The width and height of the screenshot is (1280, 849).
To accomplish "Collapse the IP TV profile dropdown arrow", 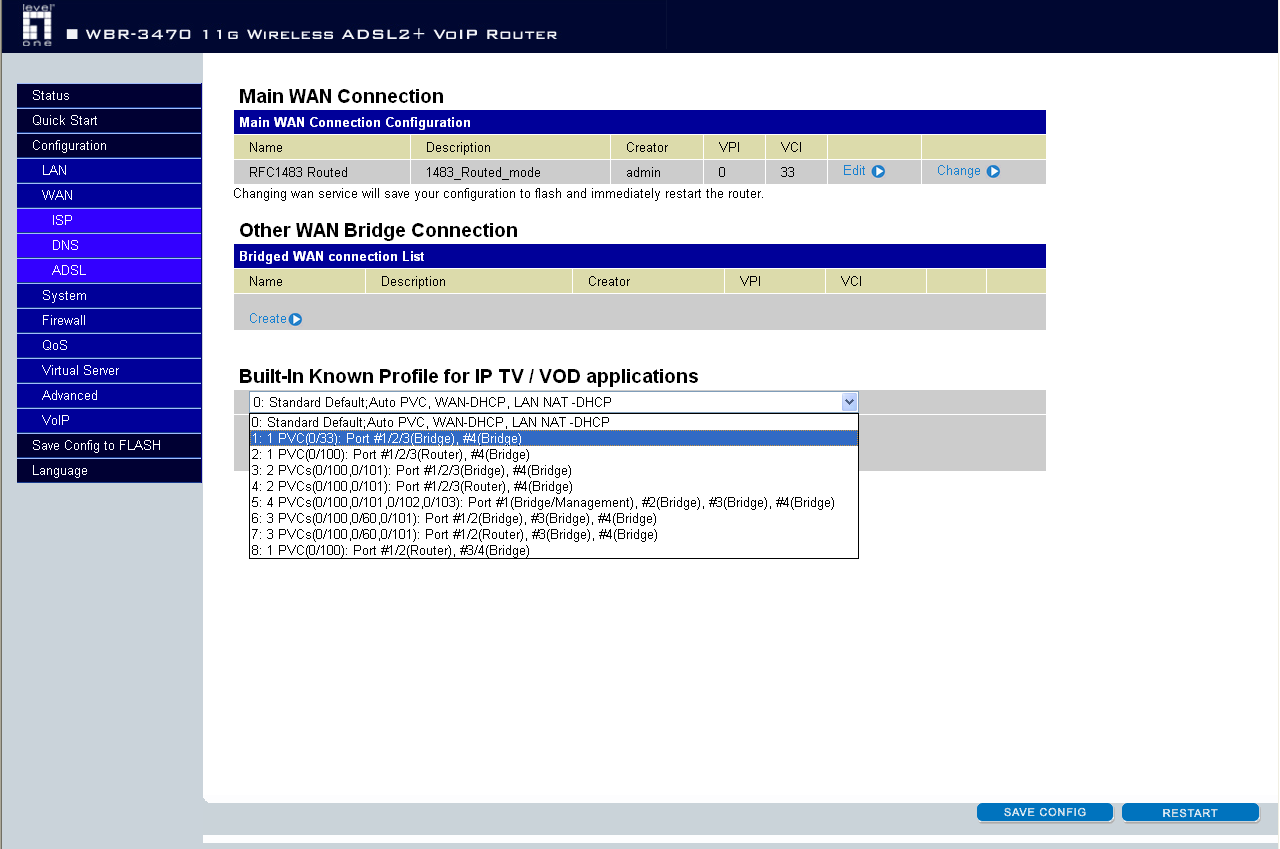I will click(849, 402).
